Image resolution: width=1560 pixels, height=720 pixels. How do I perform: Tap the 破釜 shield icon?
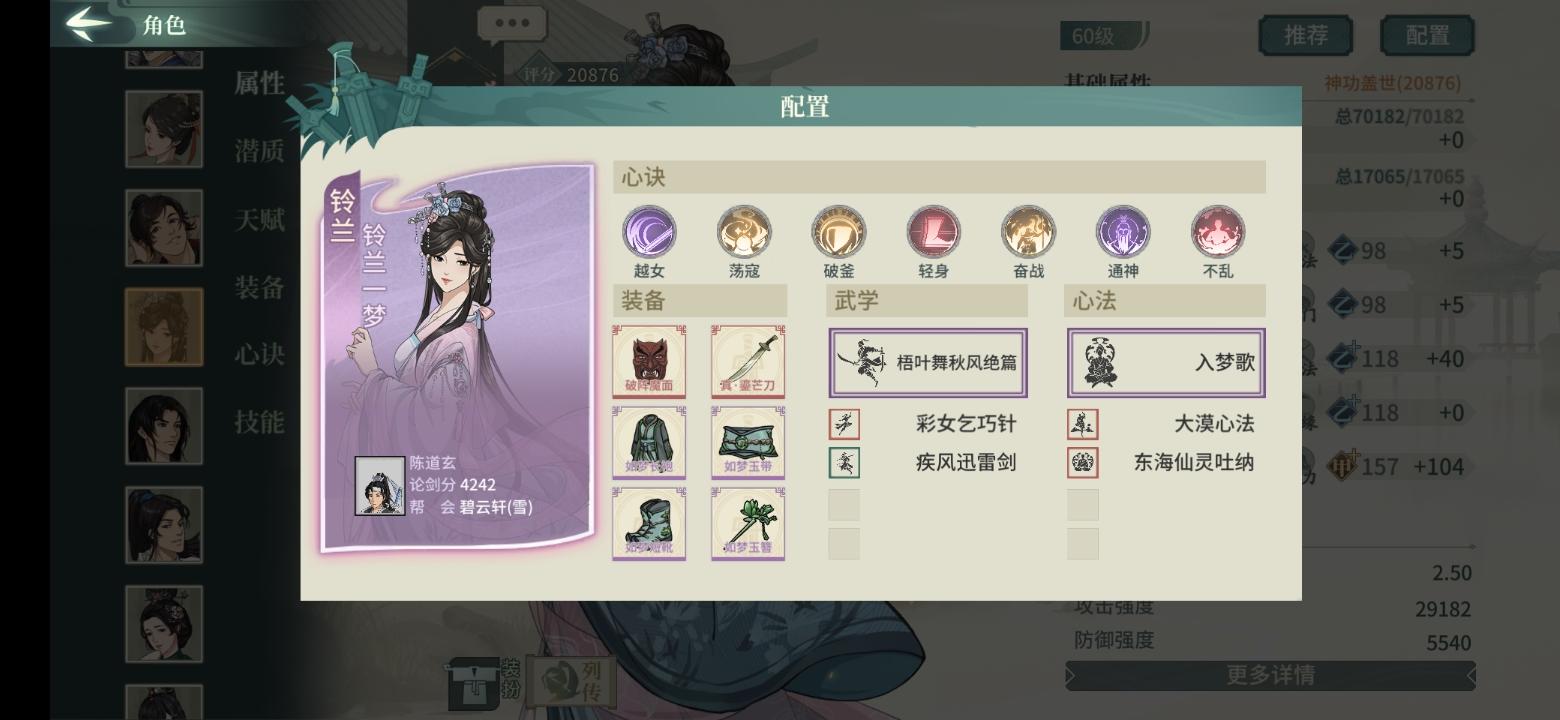coord(838,232)
